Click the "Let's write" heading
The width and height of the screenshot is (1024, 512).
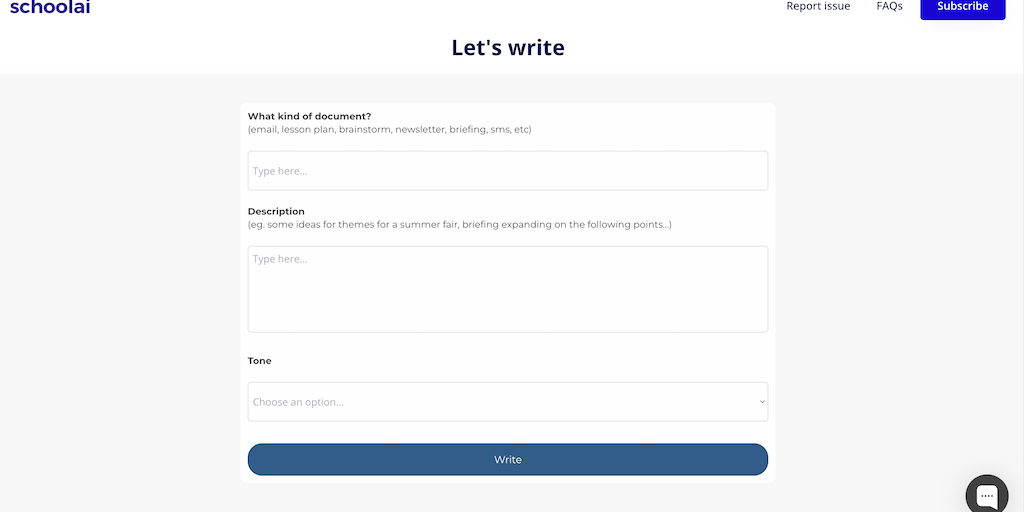(x=508, y=47)
